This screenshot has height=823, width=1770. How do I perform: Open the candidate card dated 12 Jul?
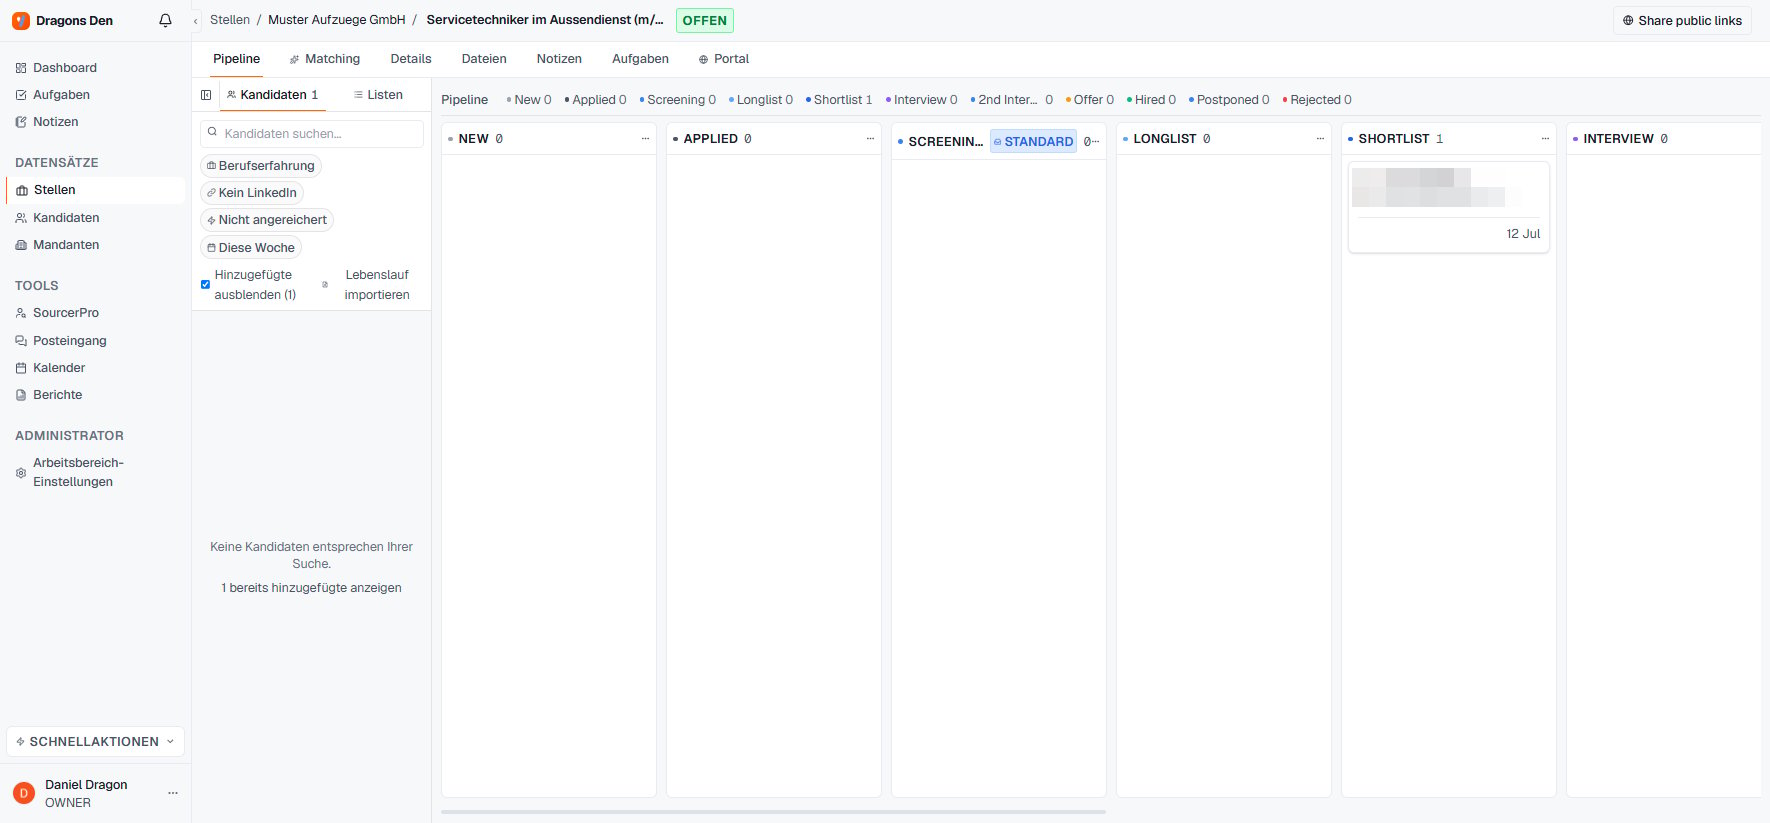pos(1449,207)
